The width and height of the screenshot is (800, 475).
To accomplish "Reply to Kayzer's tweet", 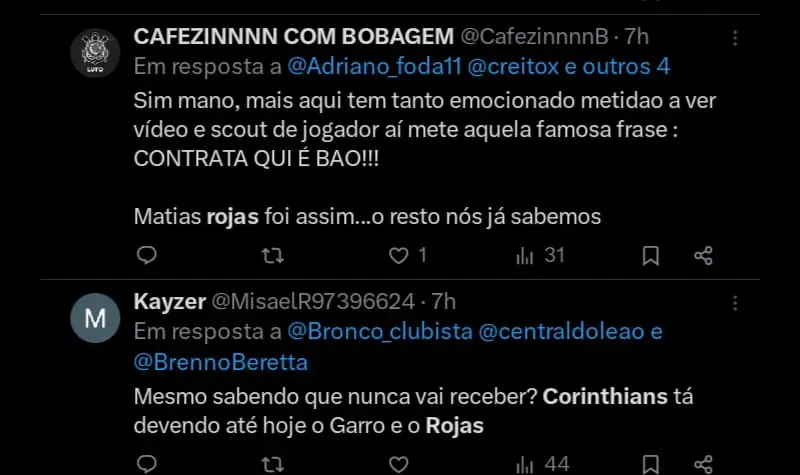I will click(146, 463).
